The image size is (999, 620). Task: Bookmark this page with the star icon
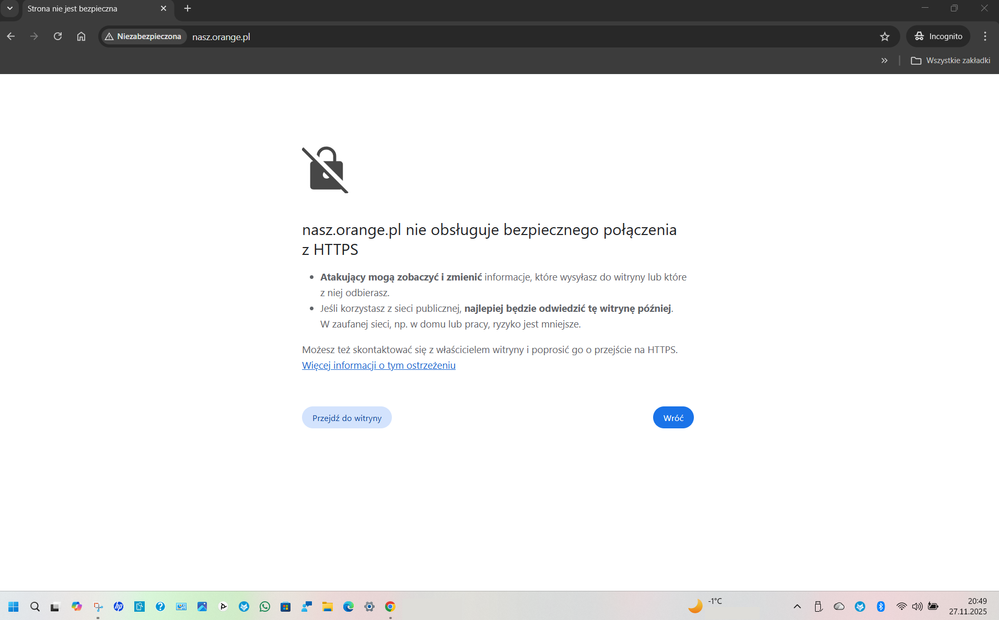click(x=884, y=36)
